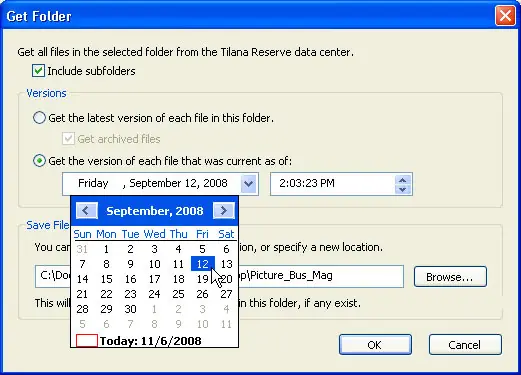Click the Cancel button
The image size is (521, 375).
pos(465,345)
